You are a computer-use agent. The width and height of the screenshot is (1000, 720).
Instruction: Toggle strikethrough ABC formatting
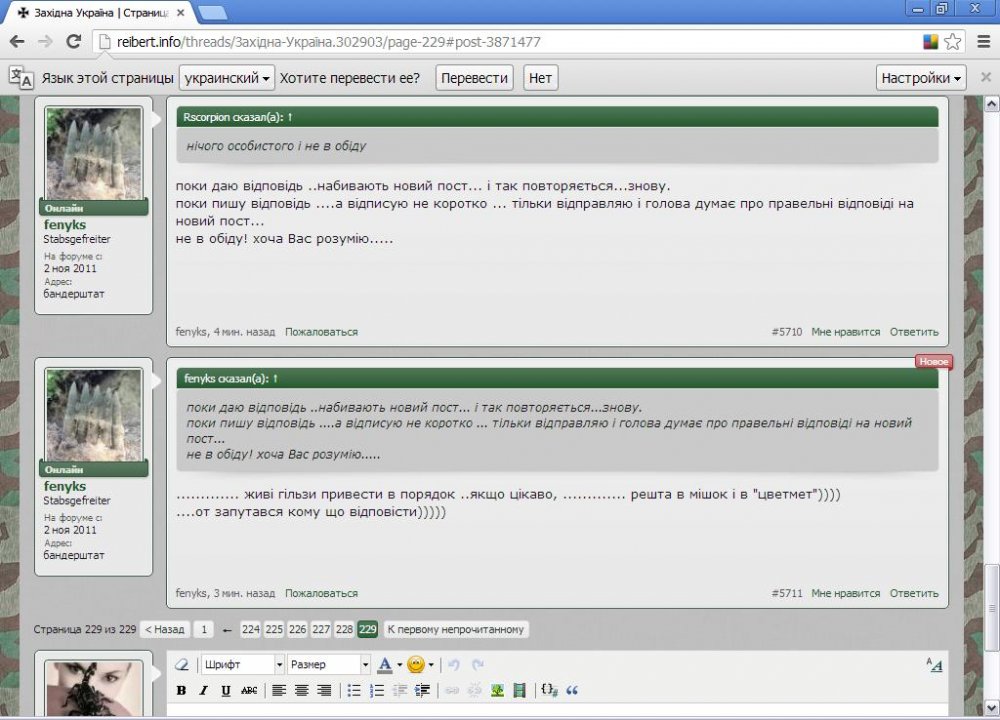click(x=249, y=690)
